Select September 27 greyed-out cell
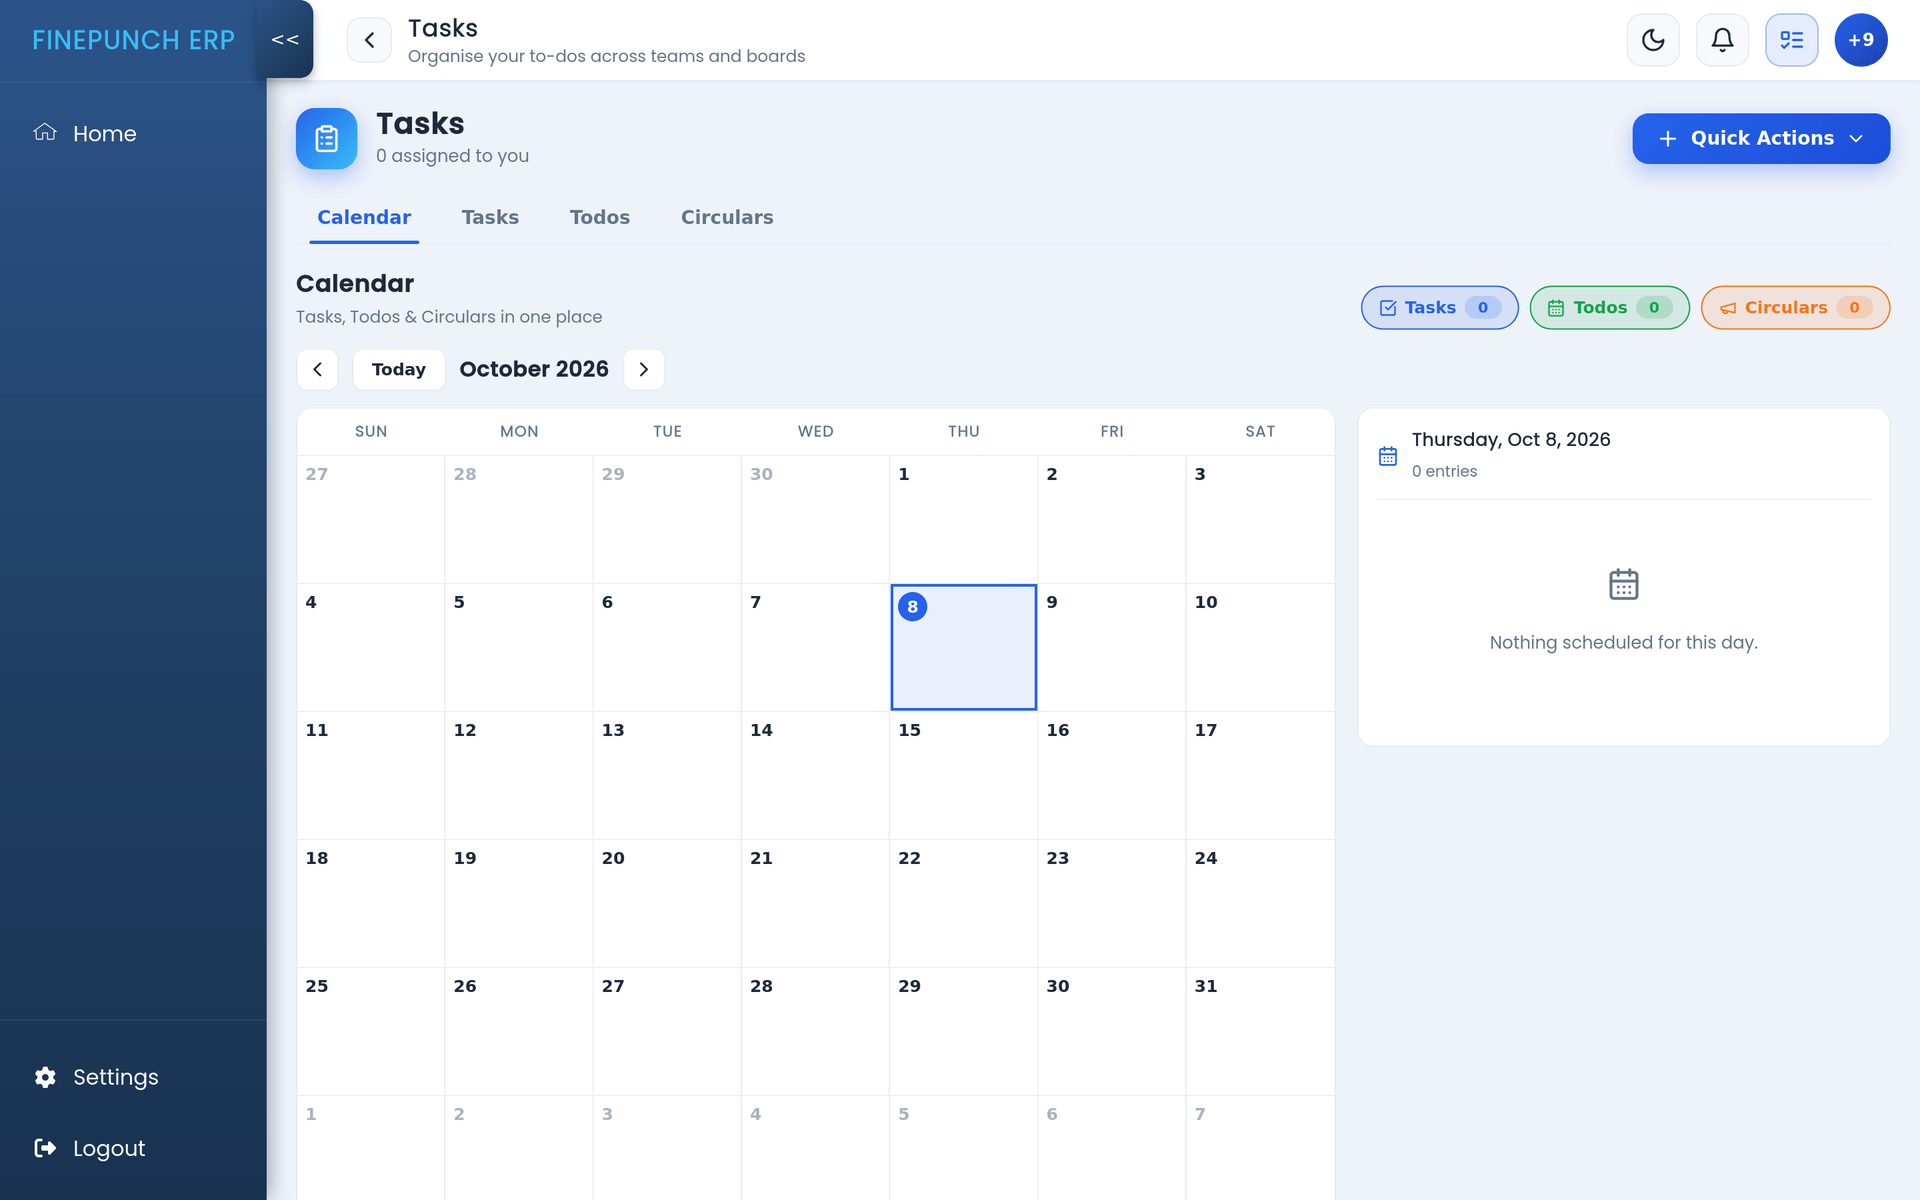 pyautogui.click(x=371, y=519)
